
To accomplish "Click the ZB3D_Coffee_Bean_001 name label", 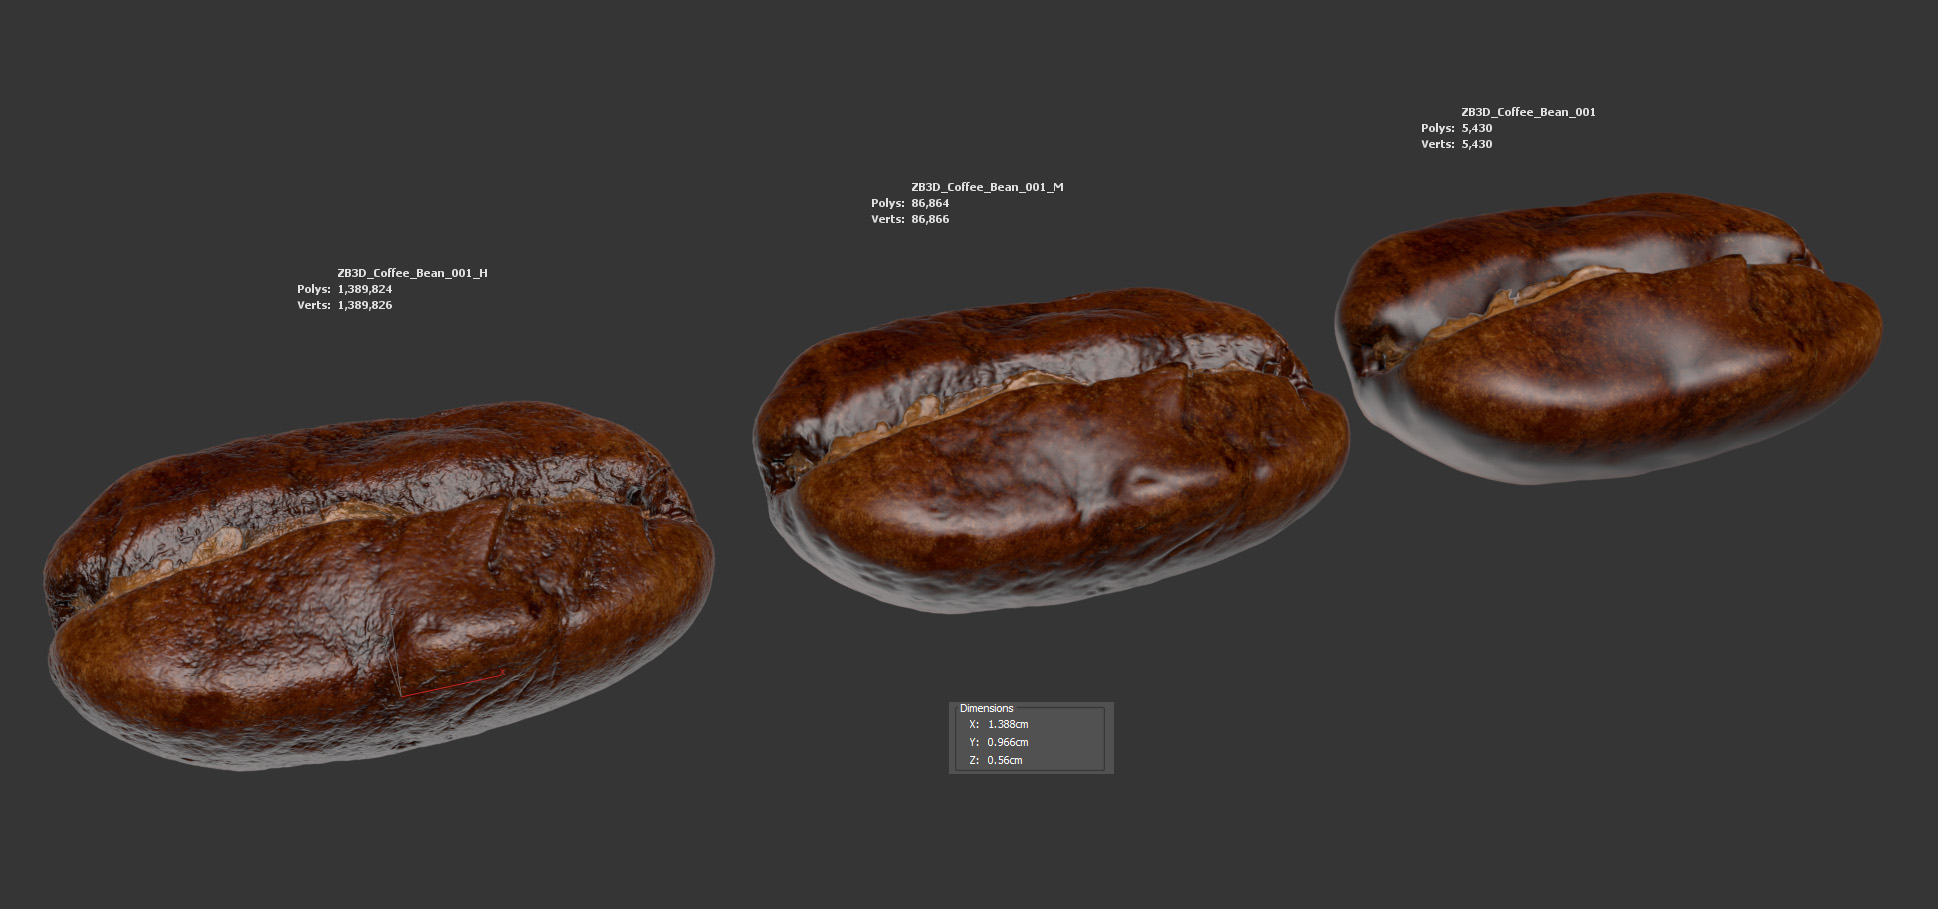I will click(1528, 112).
